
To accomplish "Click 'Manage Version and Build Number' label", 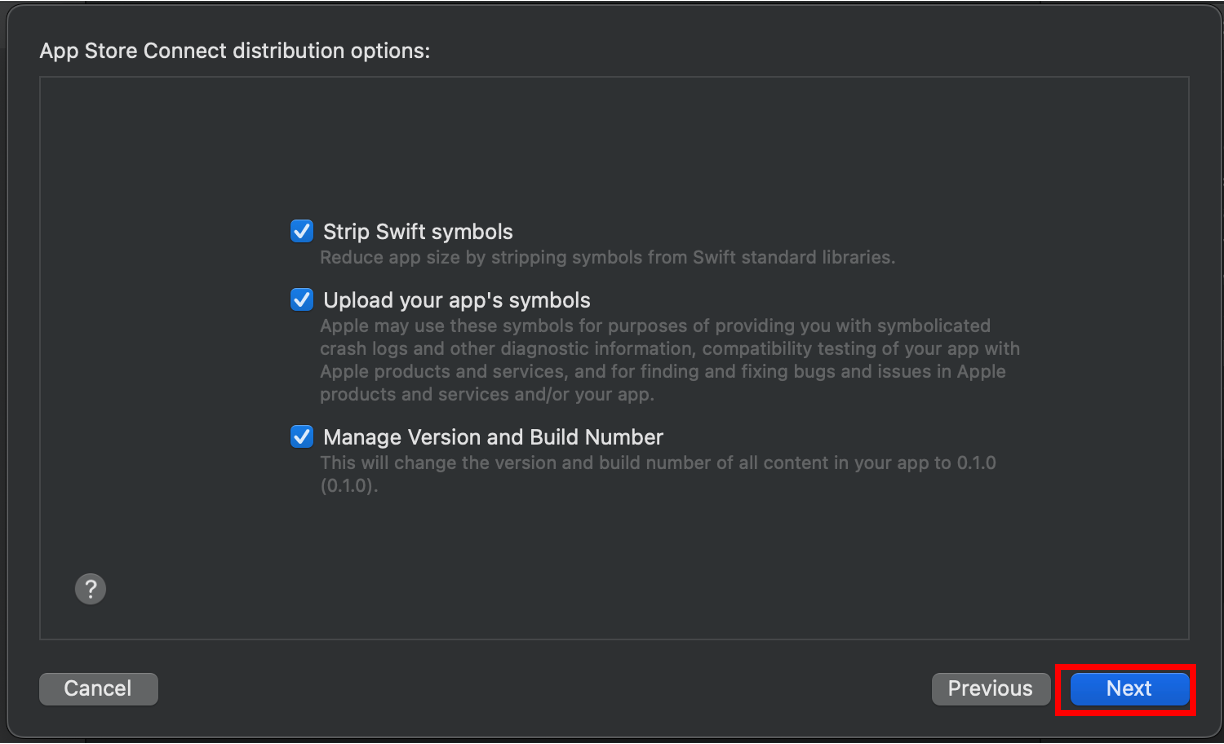I will (x=493, y=437).
